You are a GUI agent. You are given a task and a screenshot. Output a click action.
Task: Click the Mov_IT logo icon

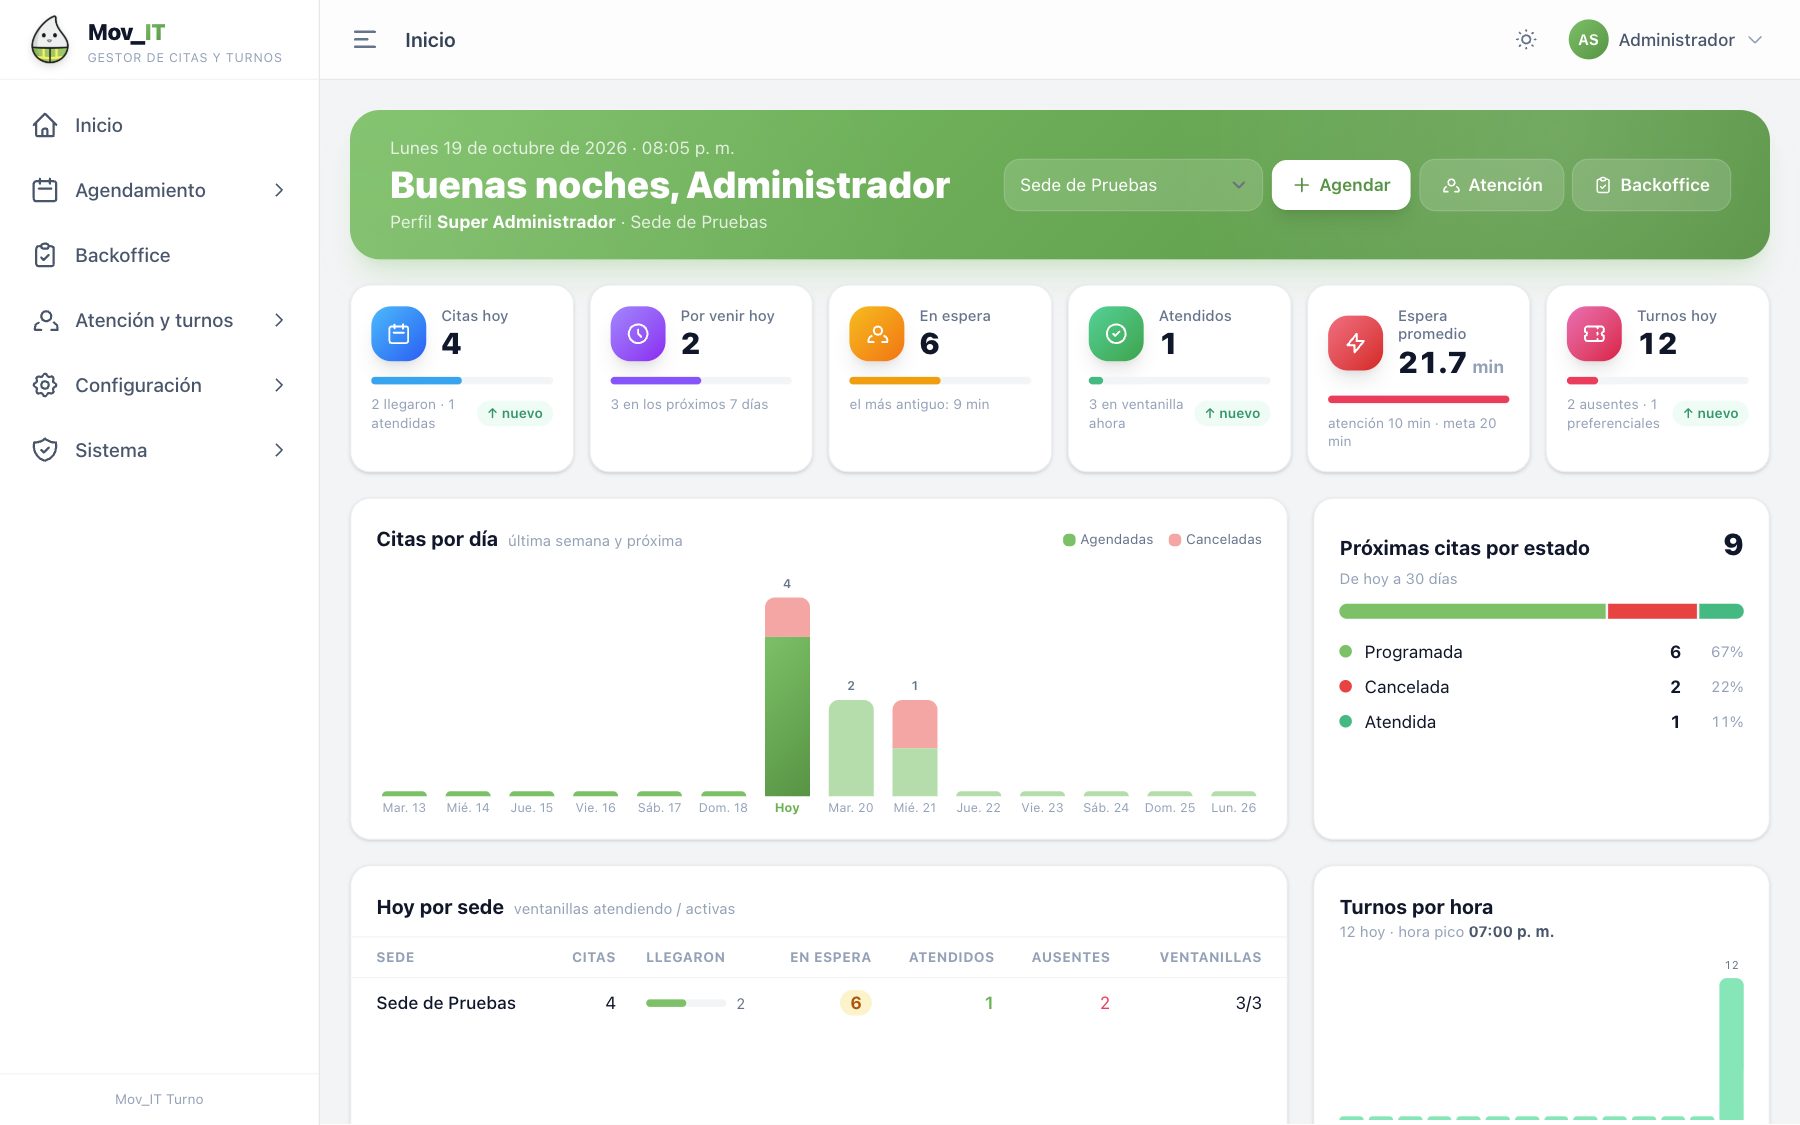coord(49,40)
